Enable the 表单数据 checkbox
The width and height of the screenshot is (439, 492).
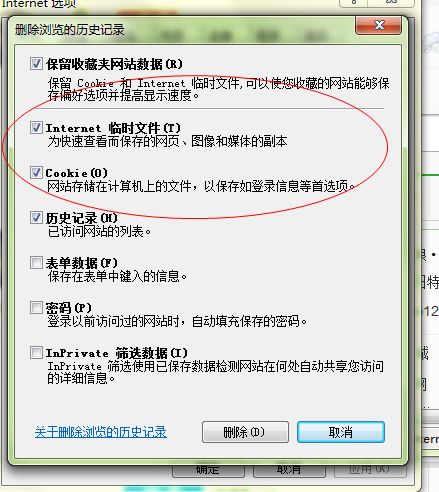36,263
